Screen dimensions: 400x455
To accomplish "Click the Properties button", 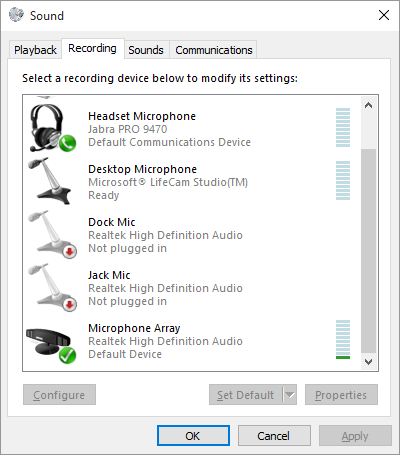I will pyautogui.click(x=341, y=395).
